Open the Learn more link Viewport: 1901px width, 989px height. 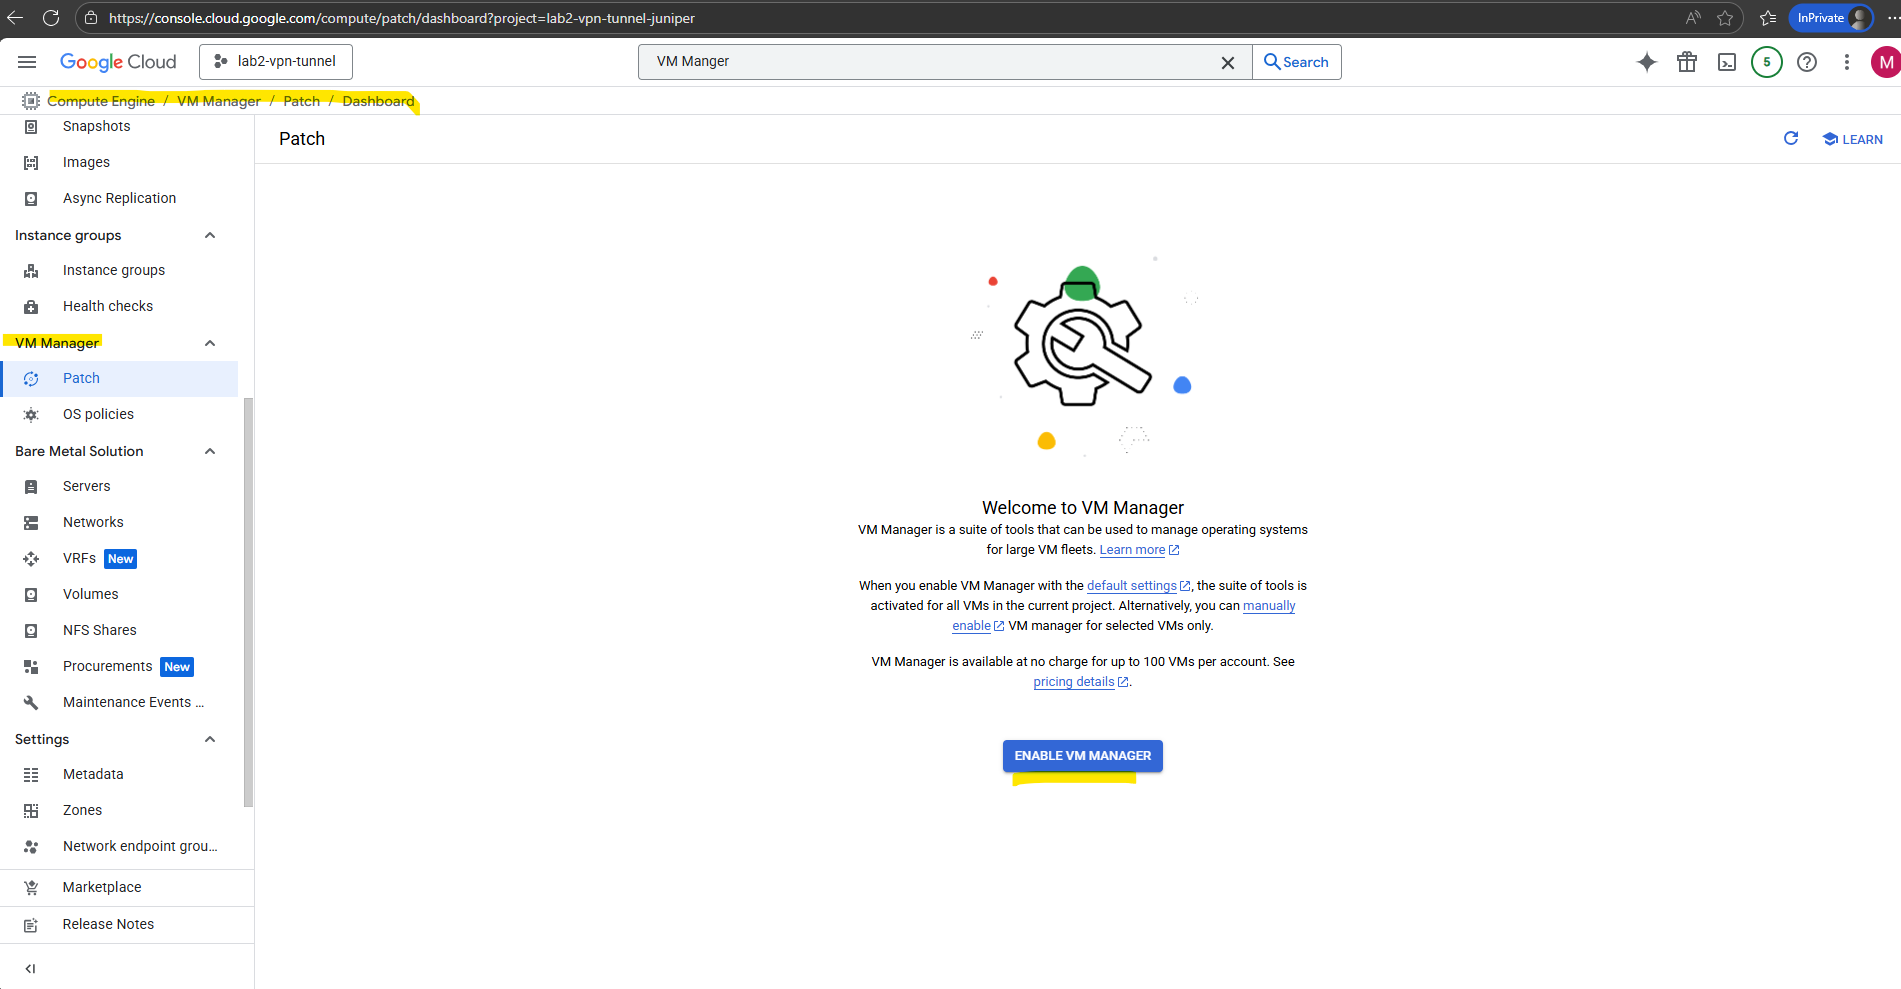1139,550
